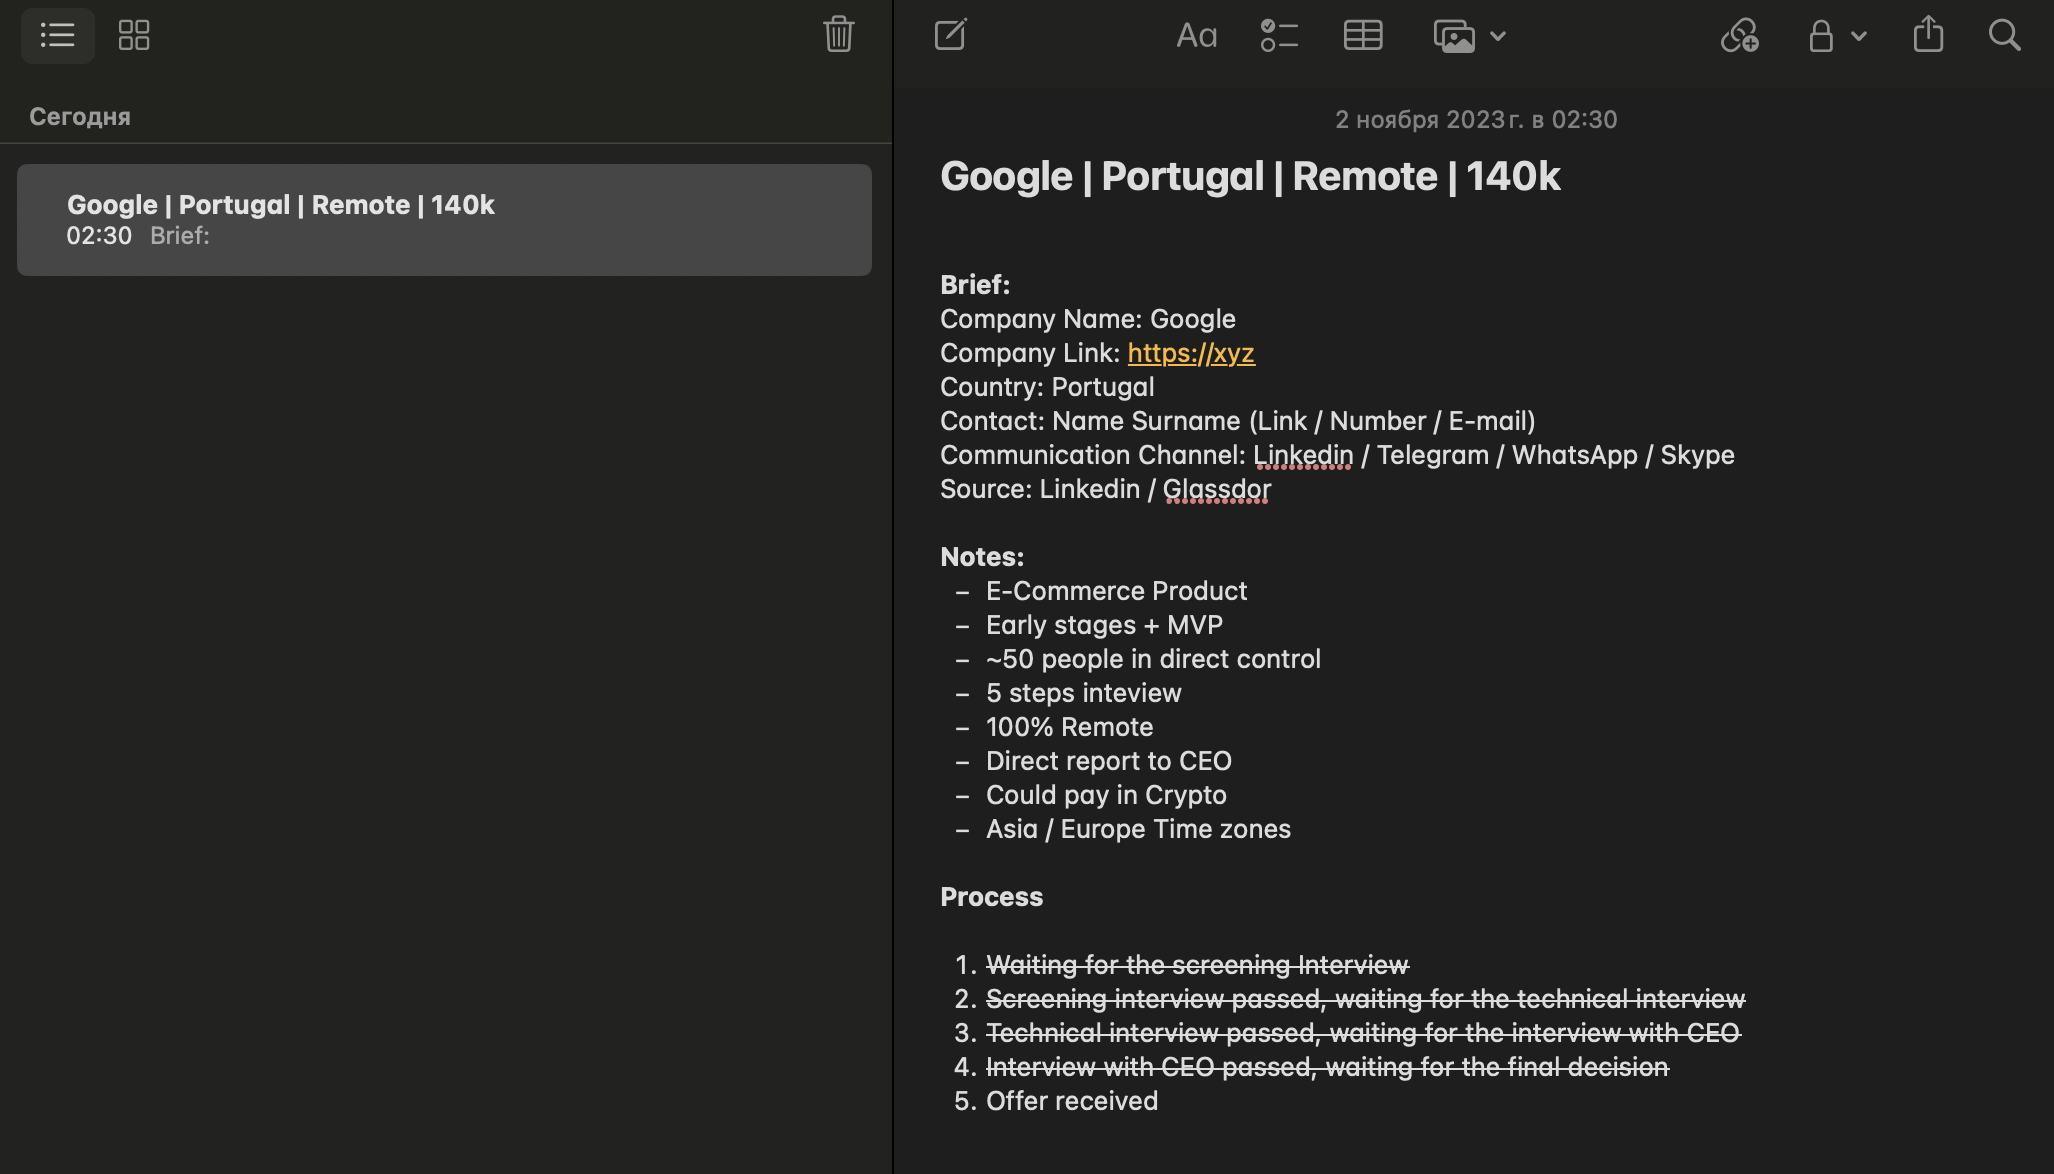Share this note
Image resolution: width=2054 pixels, height=1174 pixels.
(x=1928, y=34)
